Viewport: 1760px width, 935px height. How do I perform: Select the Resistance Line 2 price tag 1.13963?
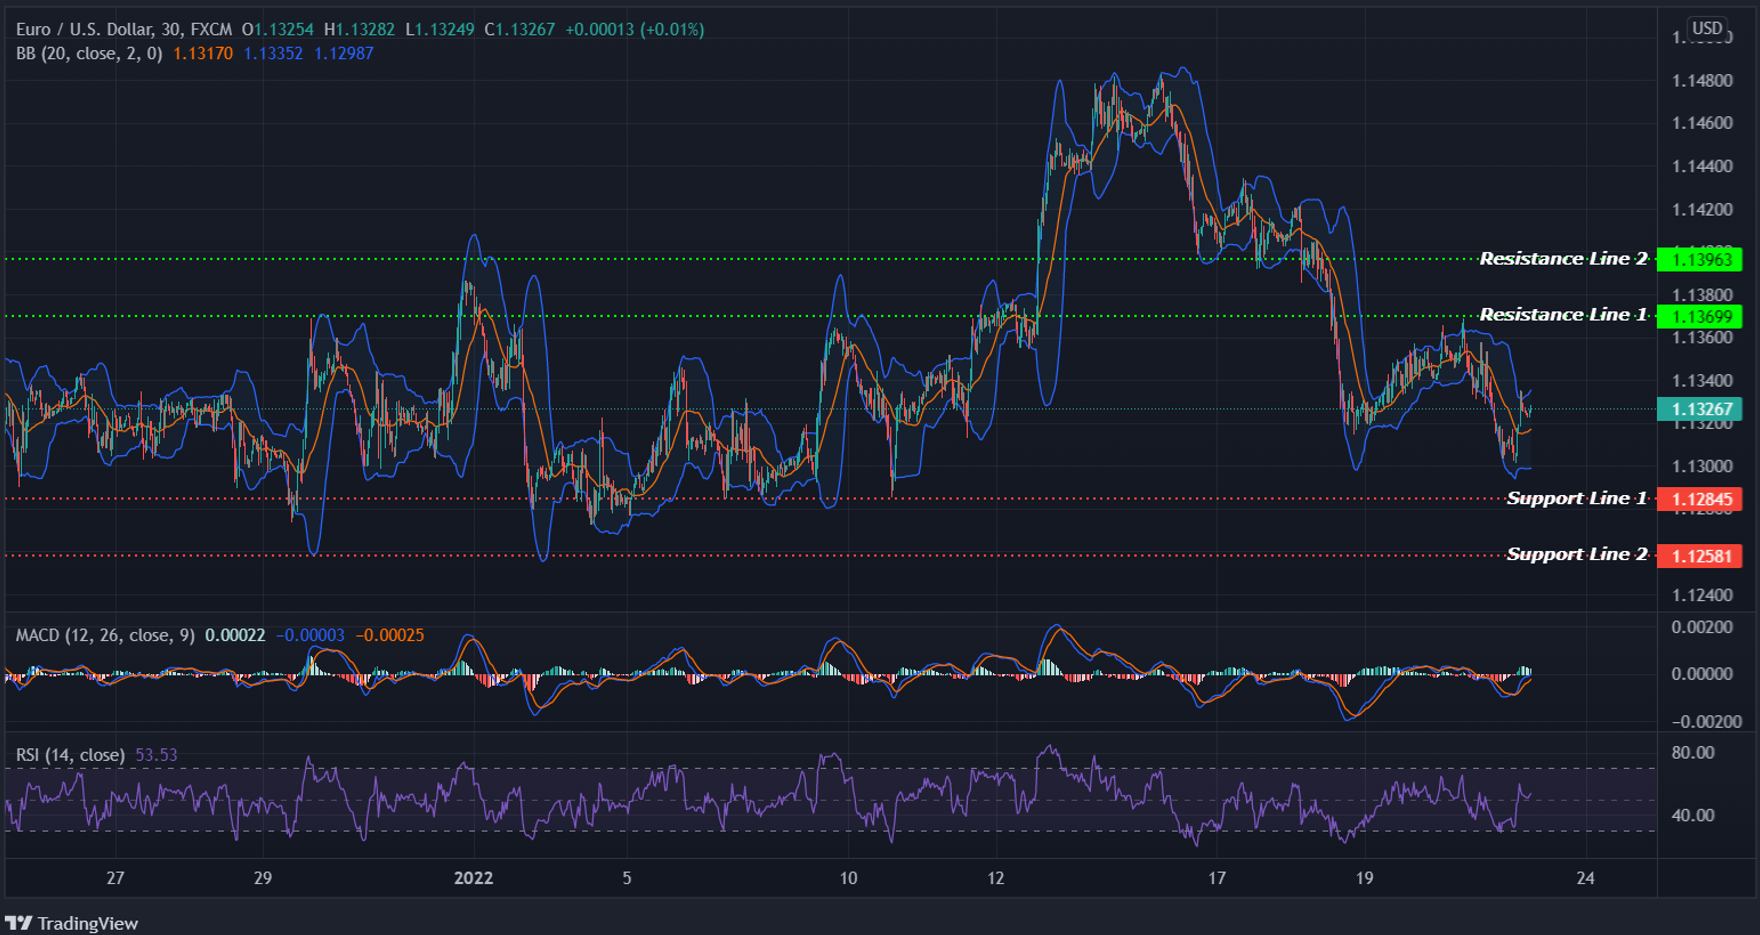(x=1702, y=259)
